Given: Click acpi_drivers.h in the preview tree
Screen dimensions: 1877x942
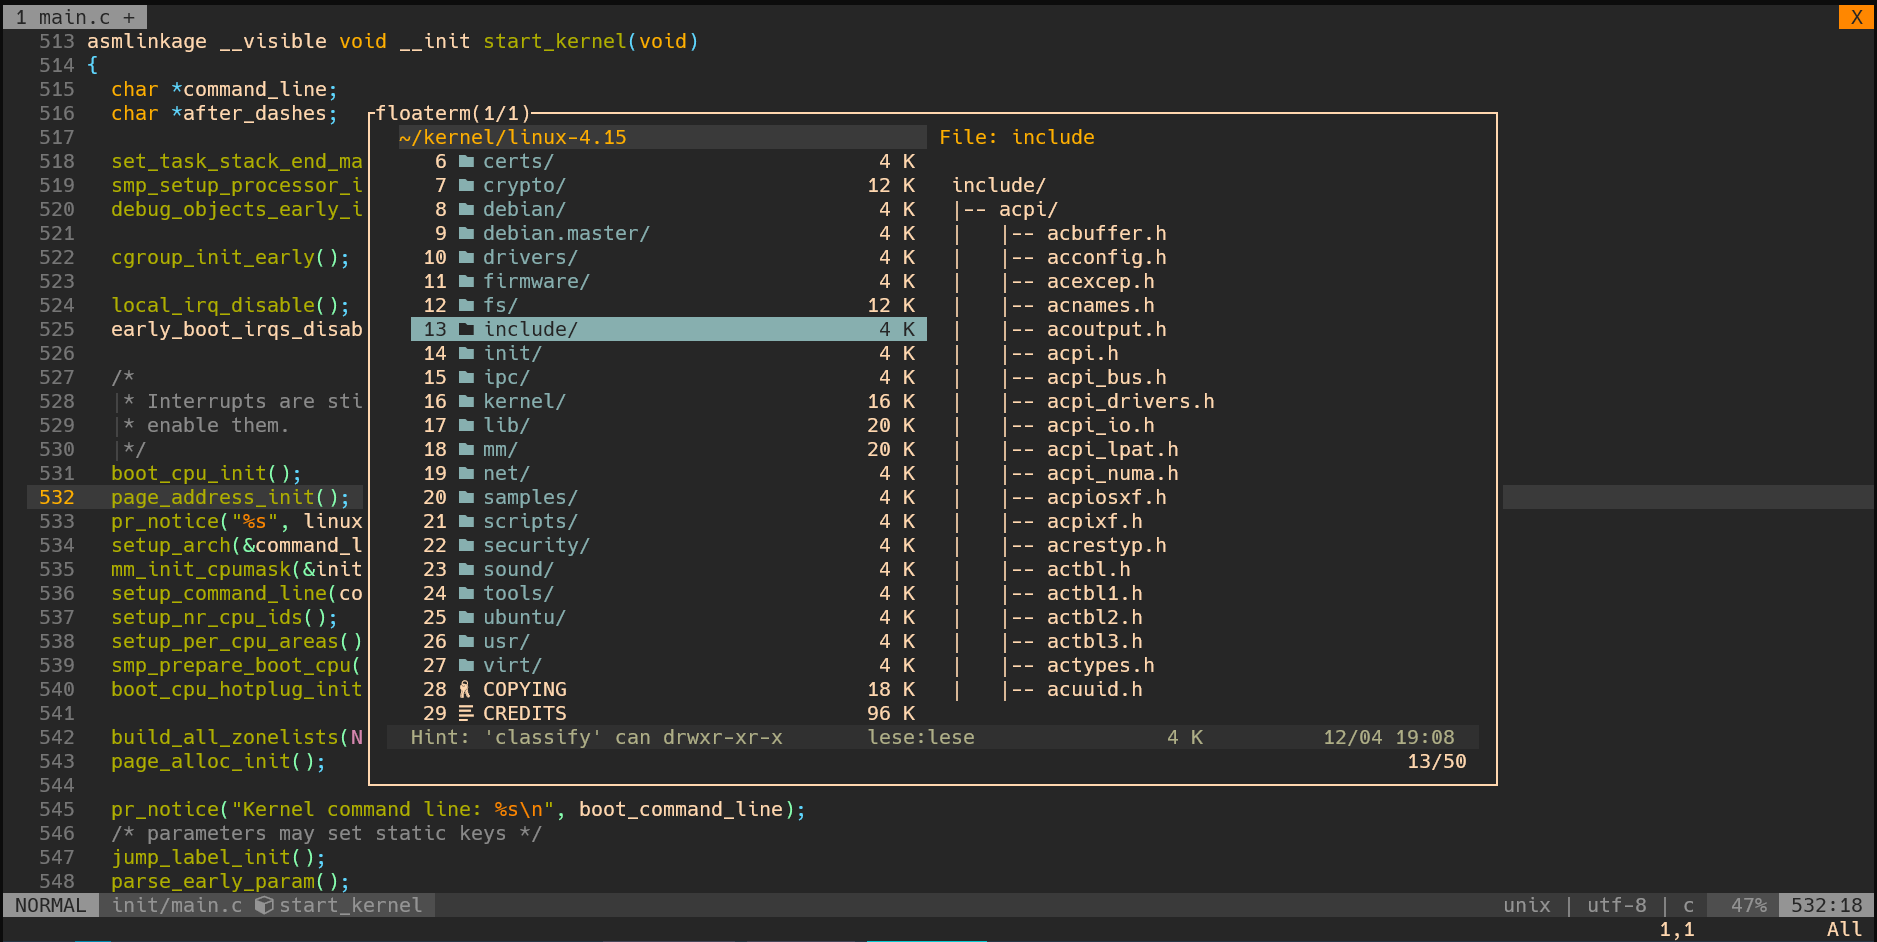Looking at the screenshot, I should [1130, 401].
